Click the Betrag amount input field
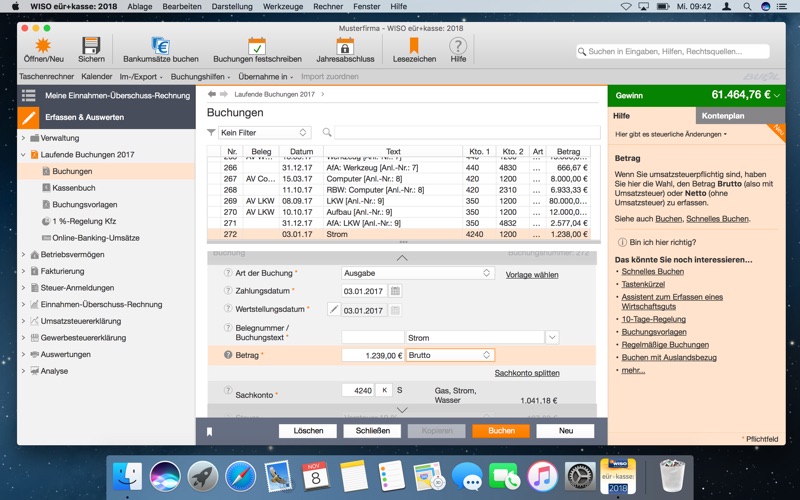This screenshot has height=500, width=800. (372, 355)
